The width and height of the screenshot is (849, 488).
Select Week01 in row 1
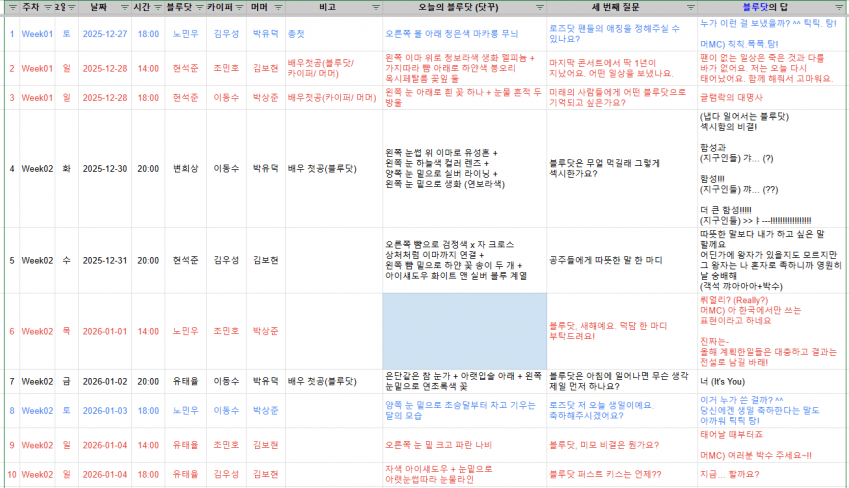pyautogui.click(x=37, y=34)
